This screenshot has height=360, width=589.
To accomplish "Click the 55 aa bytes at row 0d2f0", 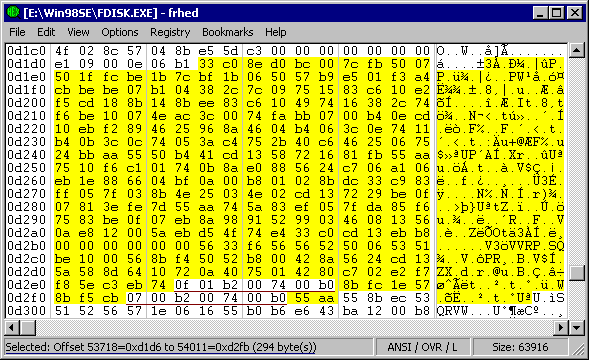I will click(x=314, y=298).
